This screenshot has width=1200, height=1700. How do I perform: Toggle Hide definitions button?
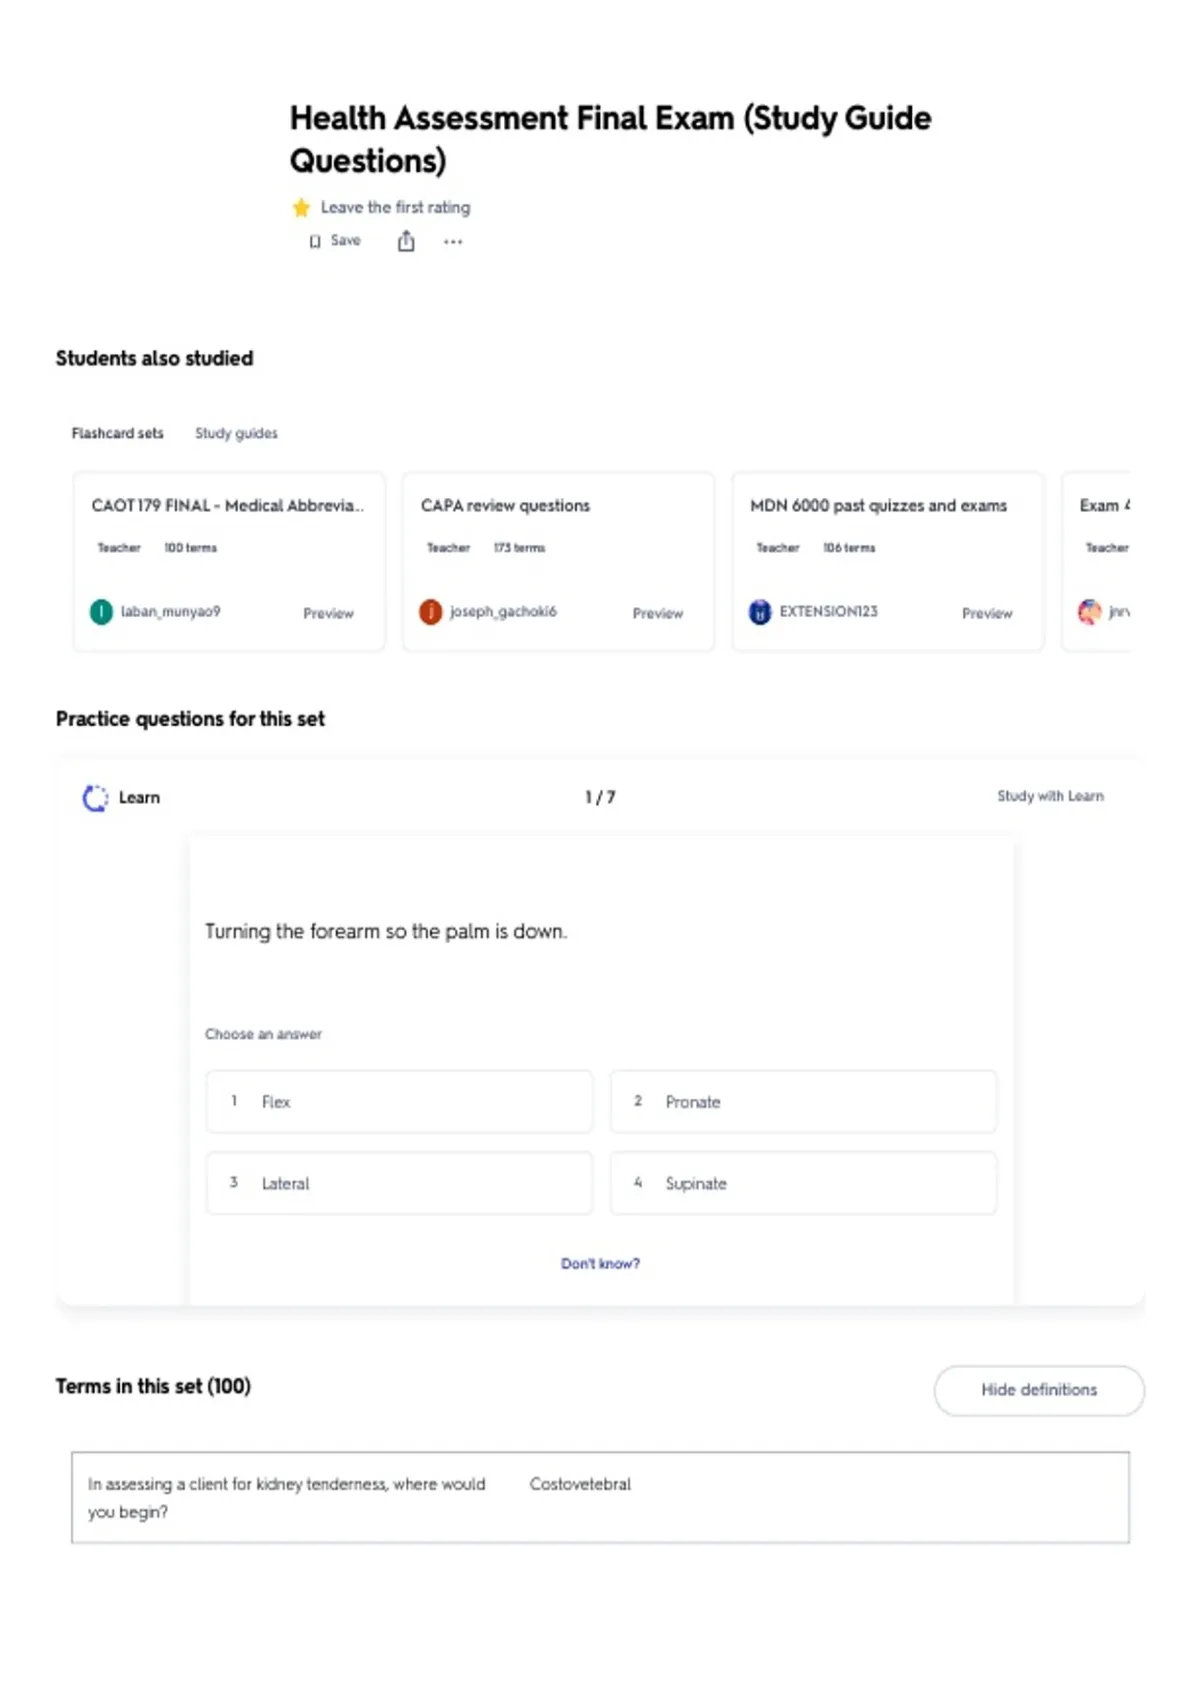coord(1039,1390)
